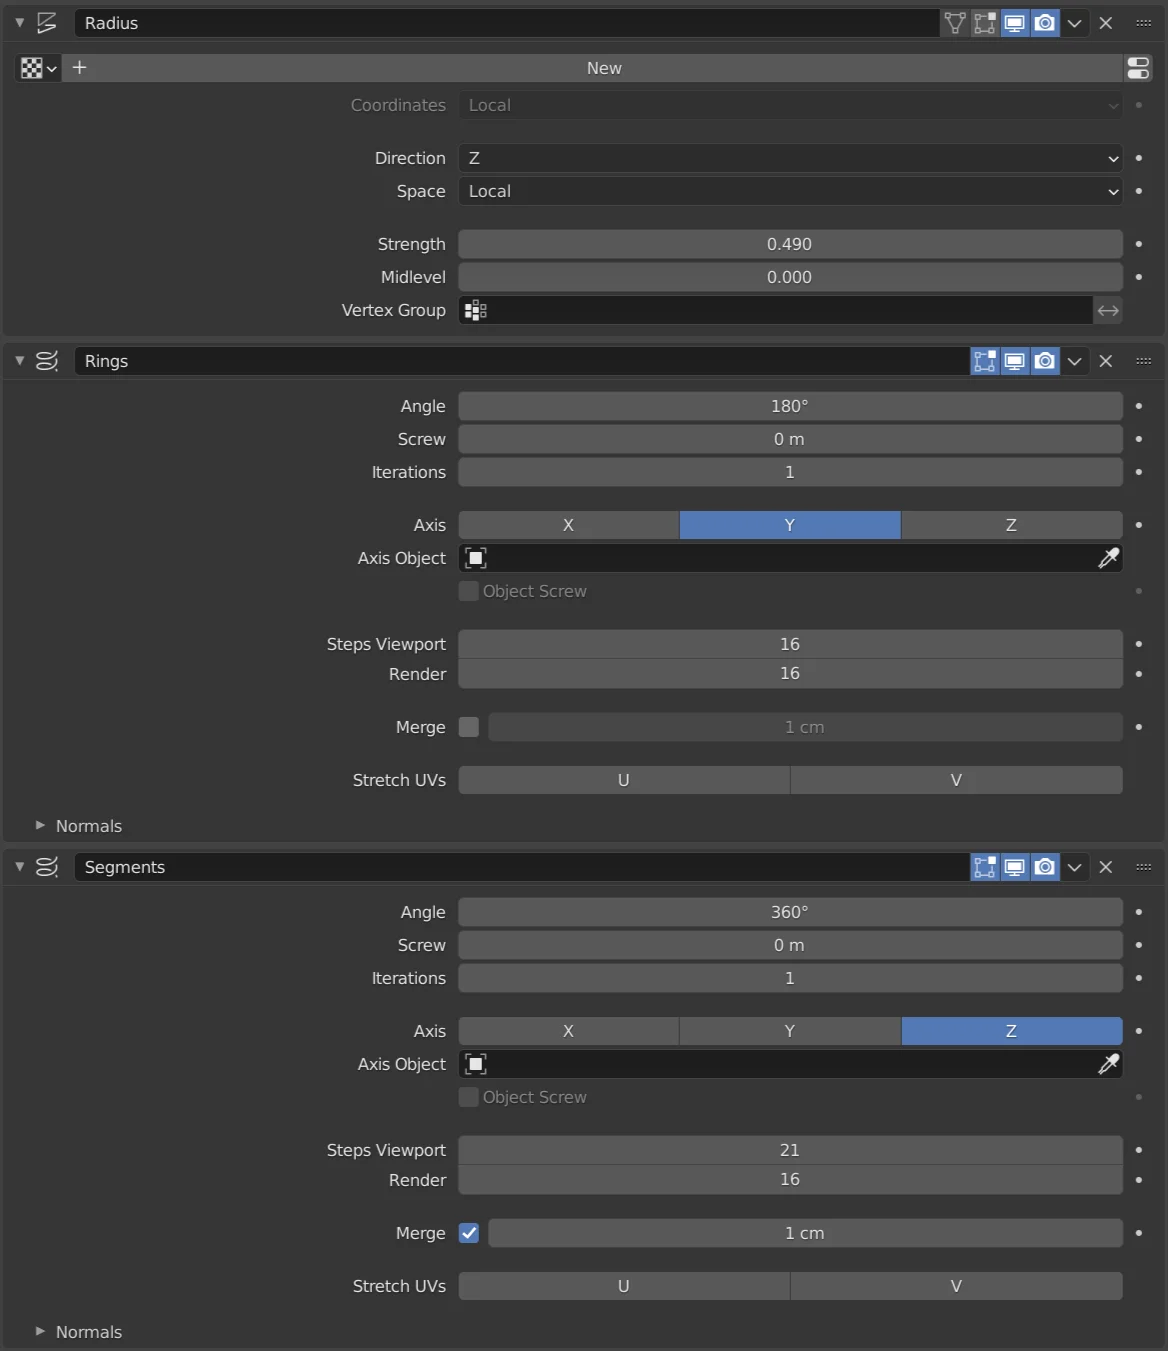This screenshot has height=1351, width=1168.
Task: Toggle viewport display for the Rings modifier
Action: (x=1015, y=361)
